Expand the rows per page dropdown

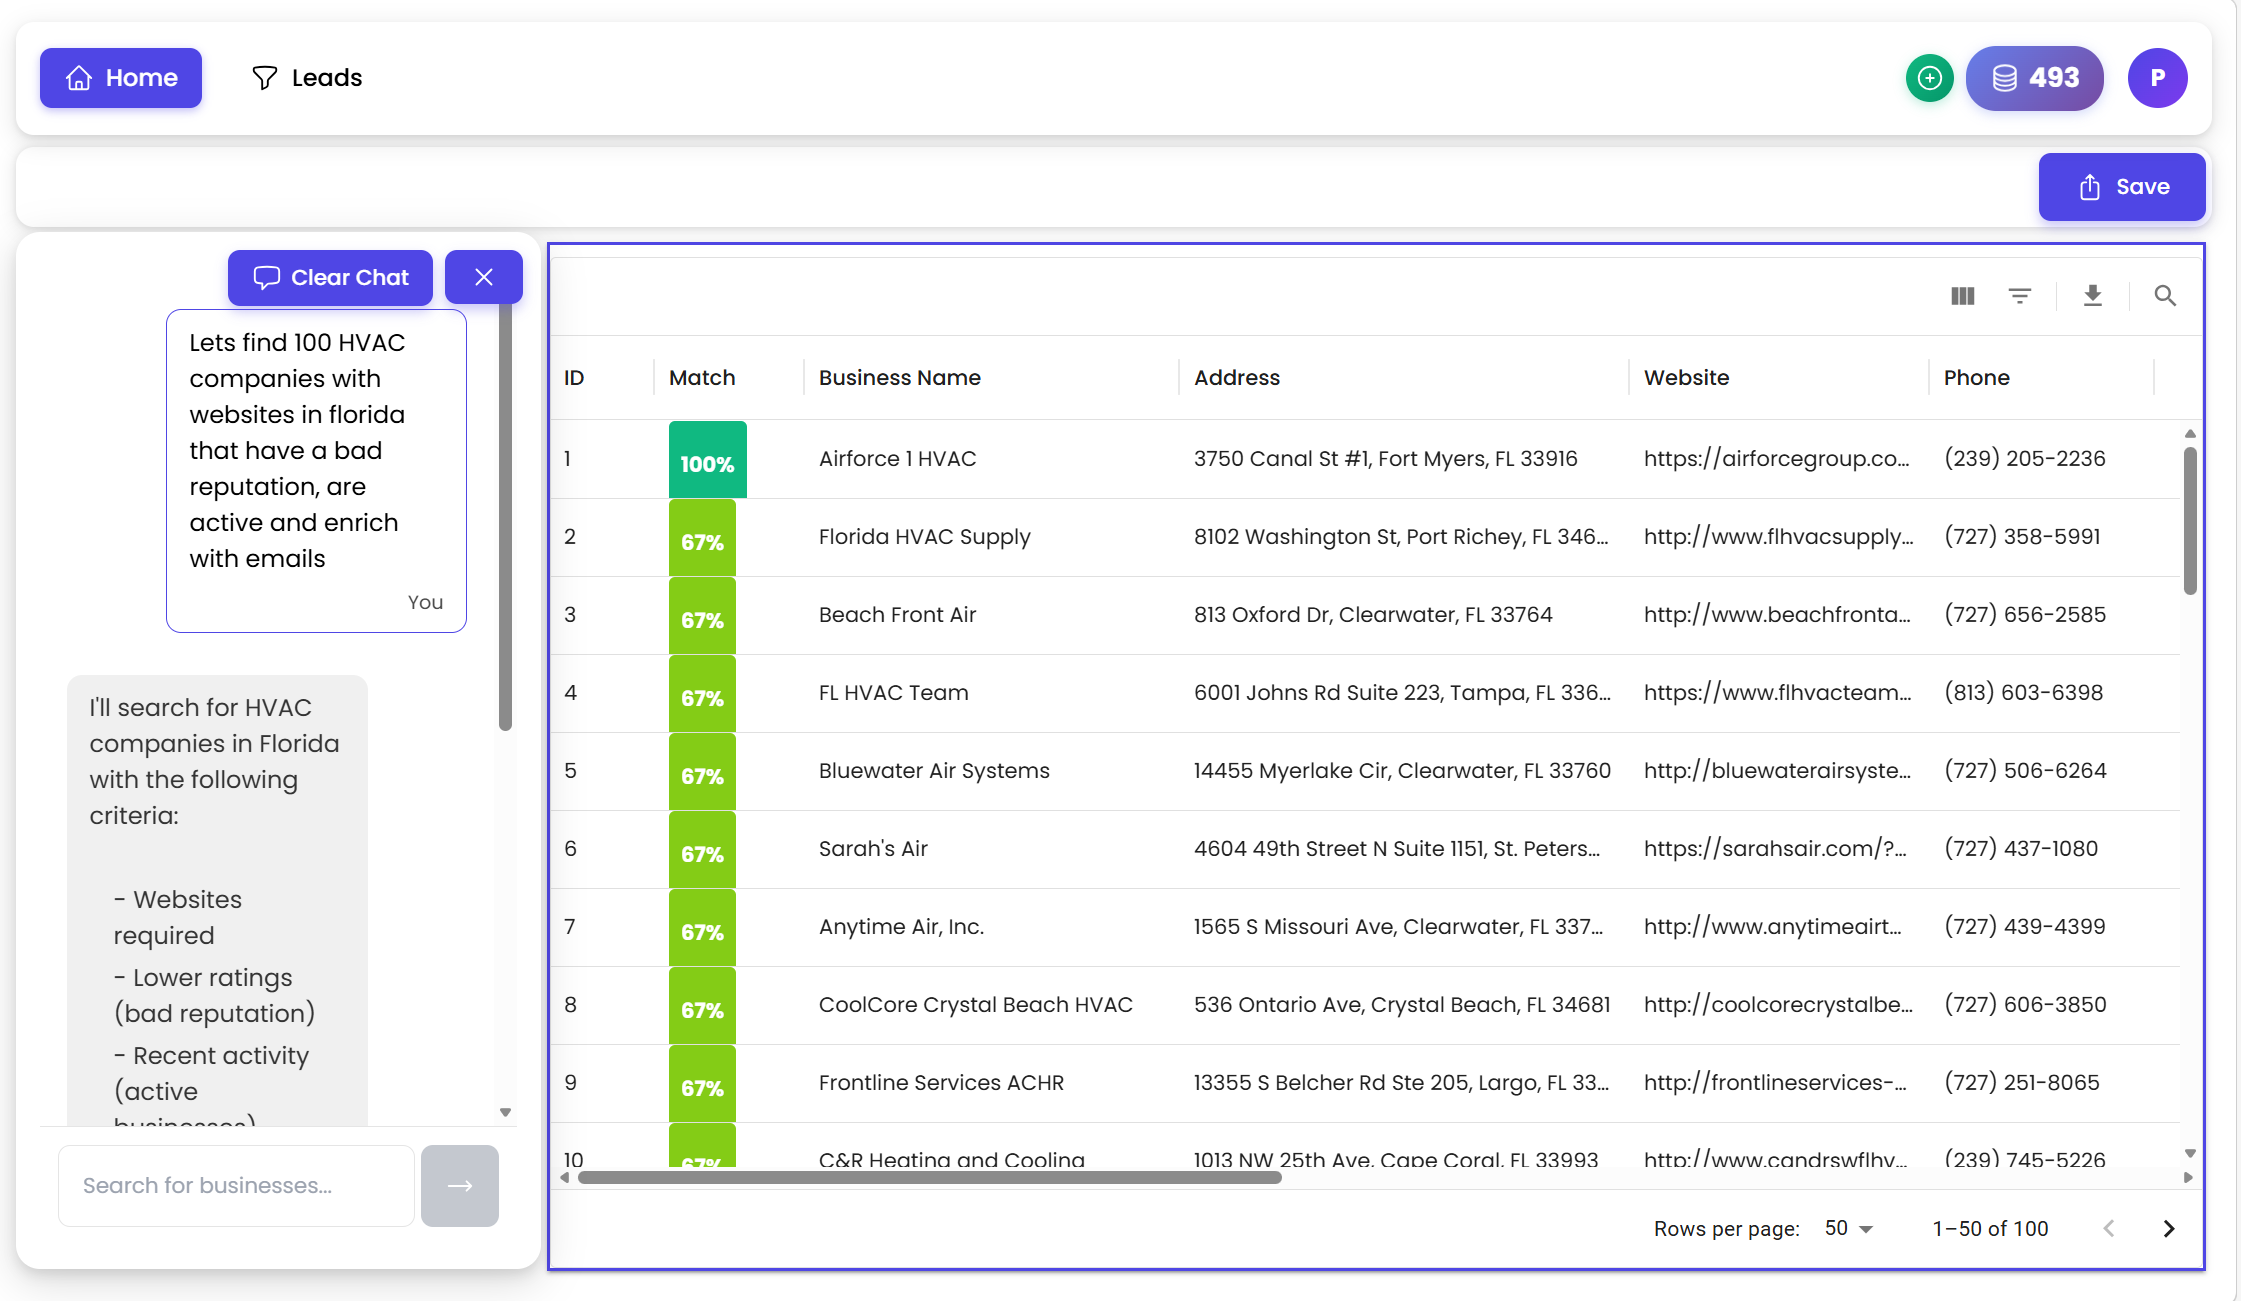(1848, 1228)
